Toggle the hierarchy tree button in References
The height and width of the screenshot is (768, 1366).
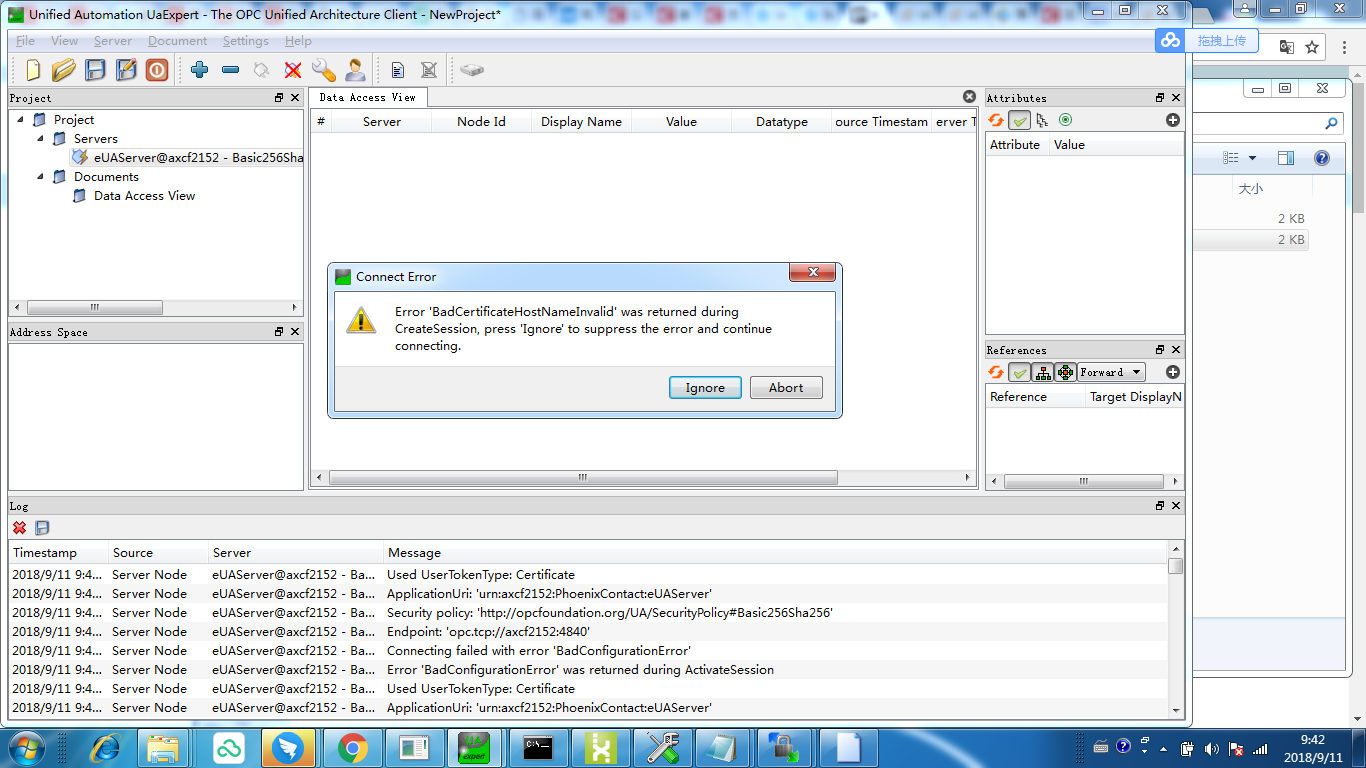pyautogui.click(x=1043, y=372)
